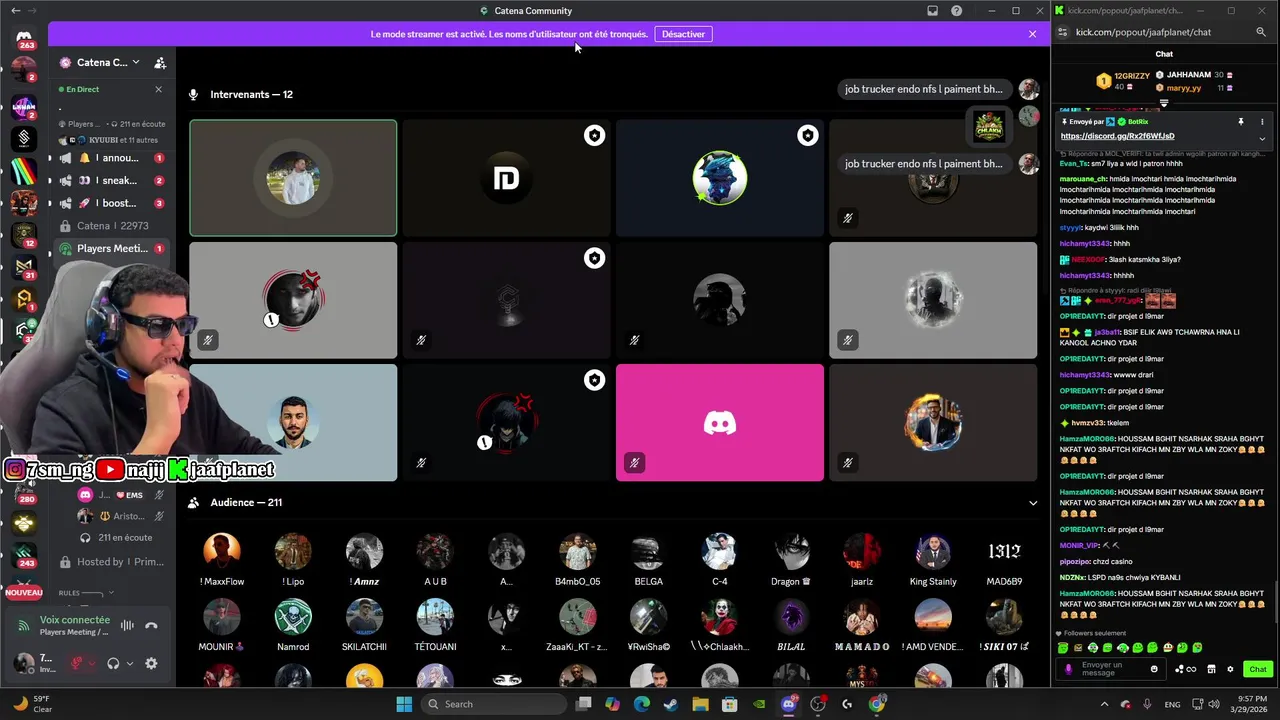Open the emoji picker in Kick chat
The height and width of the screenshot is (720, 1280).
[x=1154, y=669]
